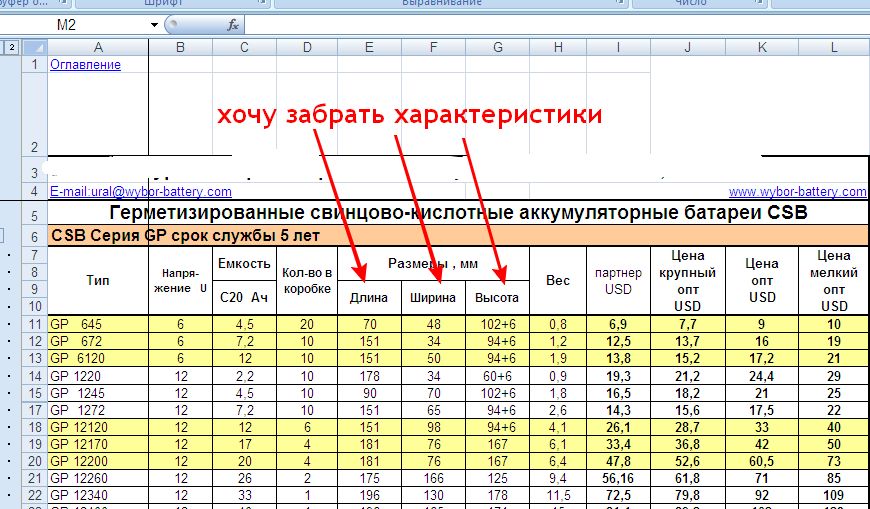The width and height of the screenshot is (870, 509).
Task: Click the '178' width cell for GP 1220
Action: pyautogui.click(x=370, y=376)
